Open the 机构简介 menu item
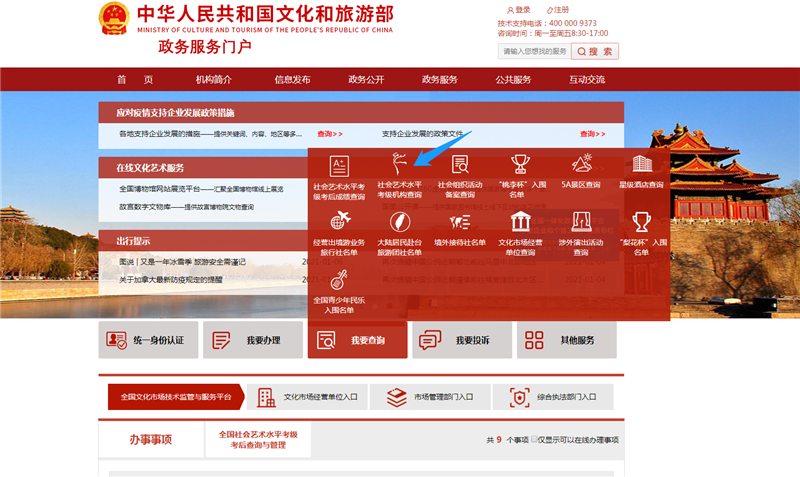The image size is (800, 477). 214,80
